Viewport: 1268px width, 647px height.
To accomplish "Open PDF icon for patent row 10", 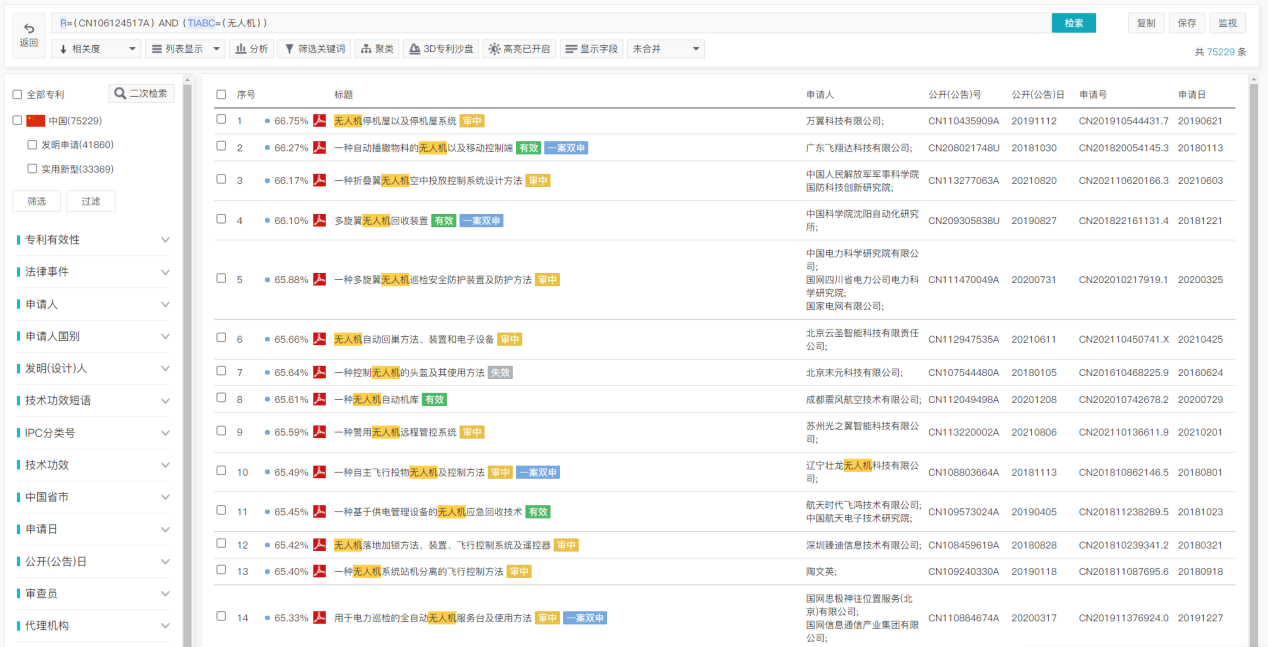I will pos(320,472).
